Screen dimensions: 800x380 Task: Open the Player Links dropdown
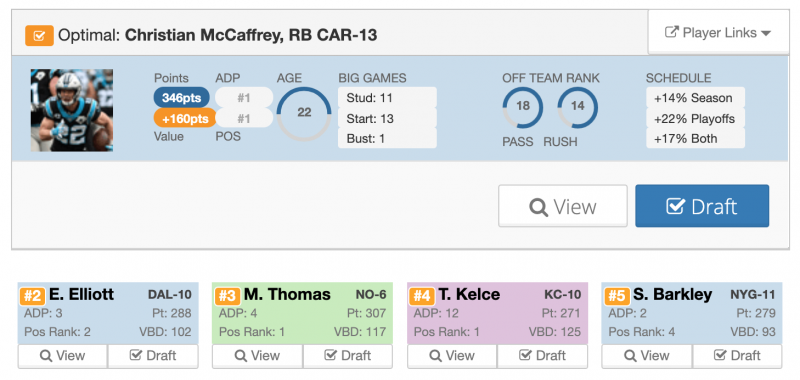(718, 32)
